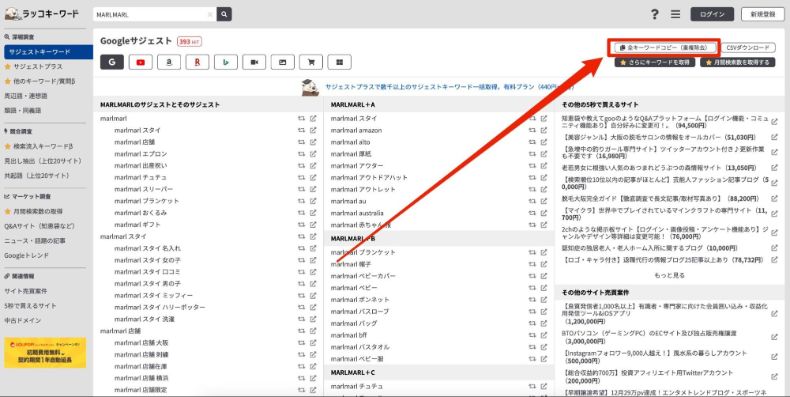
Task: Open external link icon for marlmarl australia
Action: coord(544,213)
